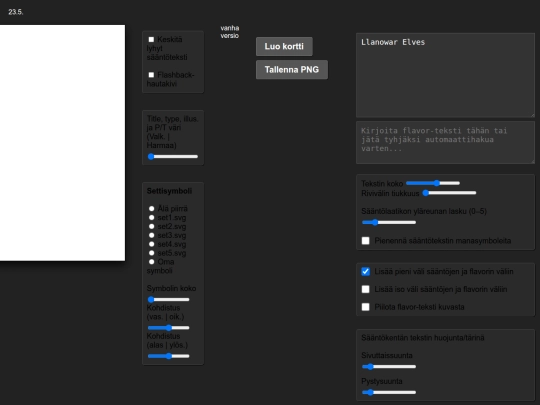The image size is (540, 405).
Task: Adjust the Title, type, illus. color slider
Action: click(173, 156)
